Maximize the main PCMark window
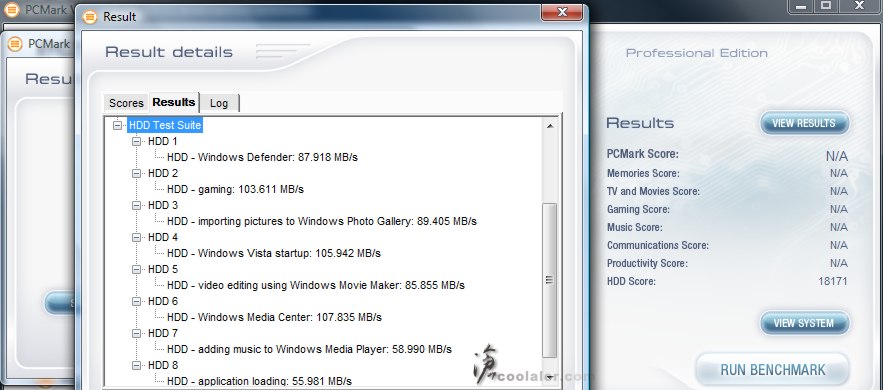This screenshot has width=883, height=390. [x=826, y=6]
